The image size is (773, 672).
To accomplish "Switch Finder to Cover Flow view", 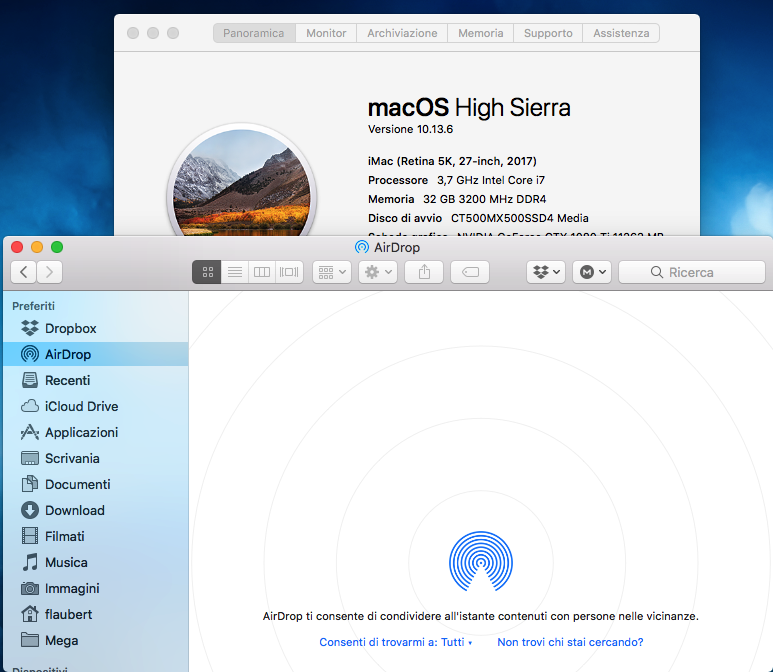I will [289, 272].
